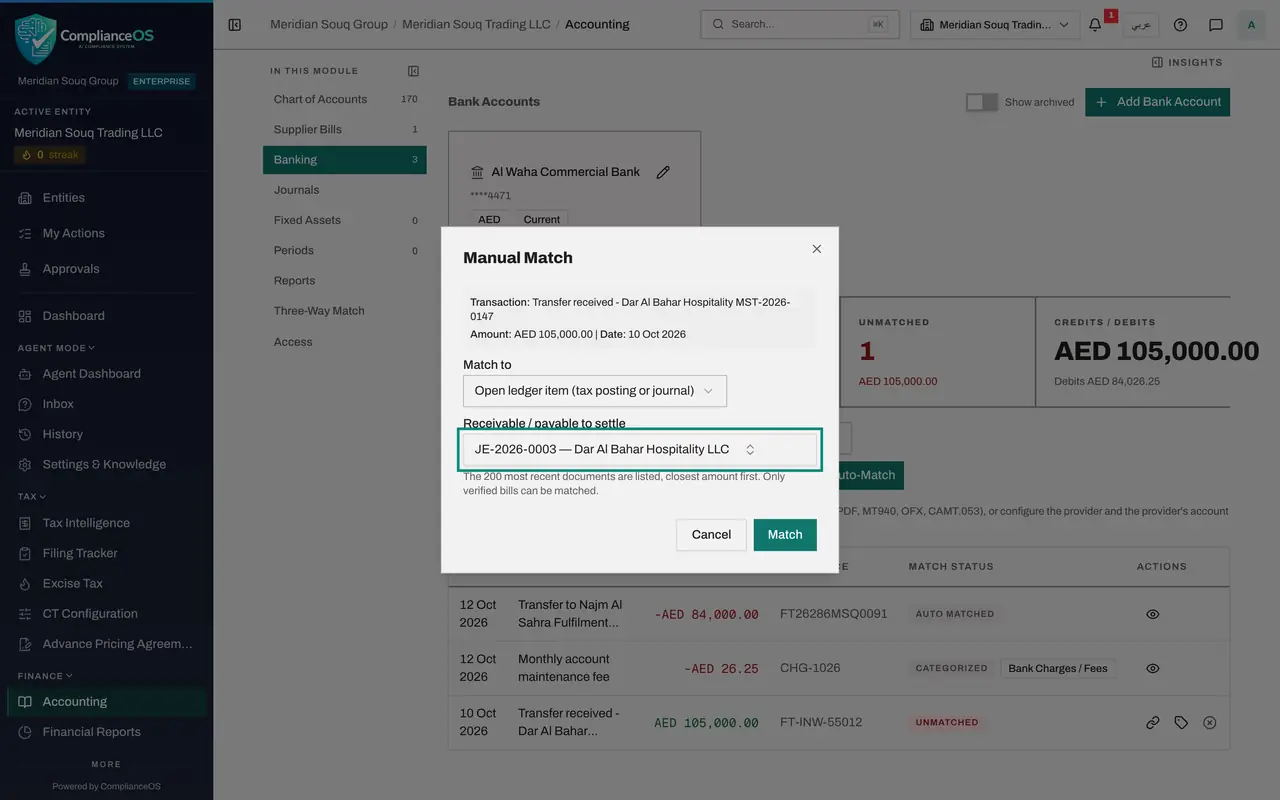Viewport: 1280px width, 800px height.
Task: Collapse the Finance section in the sidebar
Action: pyautogui.click(x=45, y=676)
